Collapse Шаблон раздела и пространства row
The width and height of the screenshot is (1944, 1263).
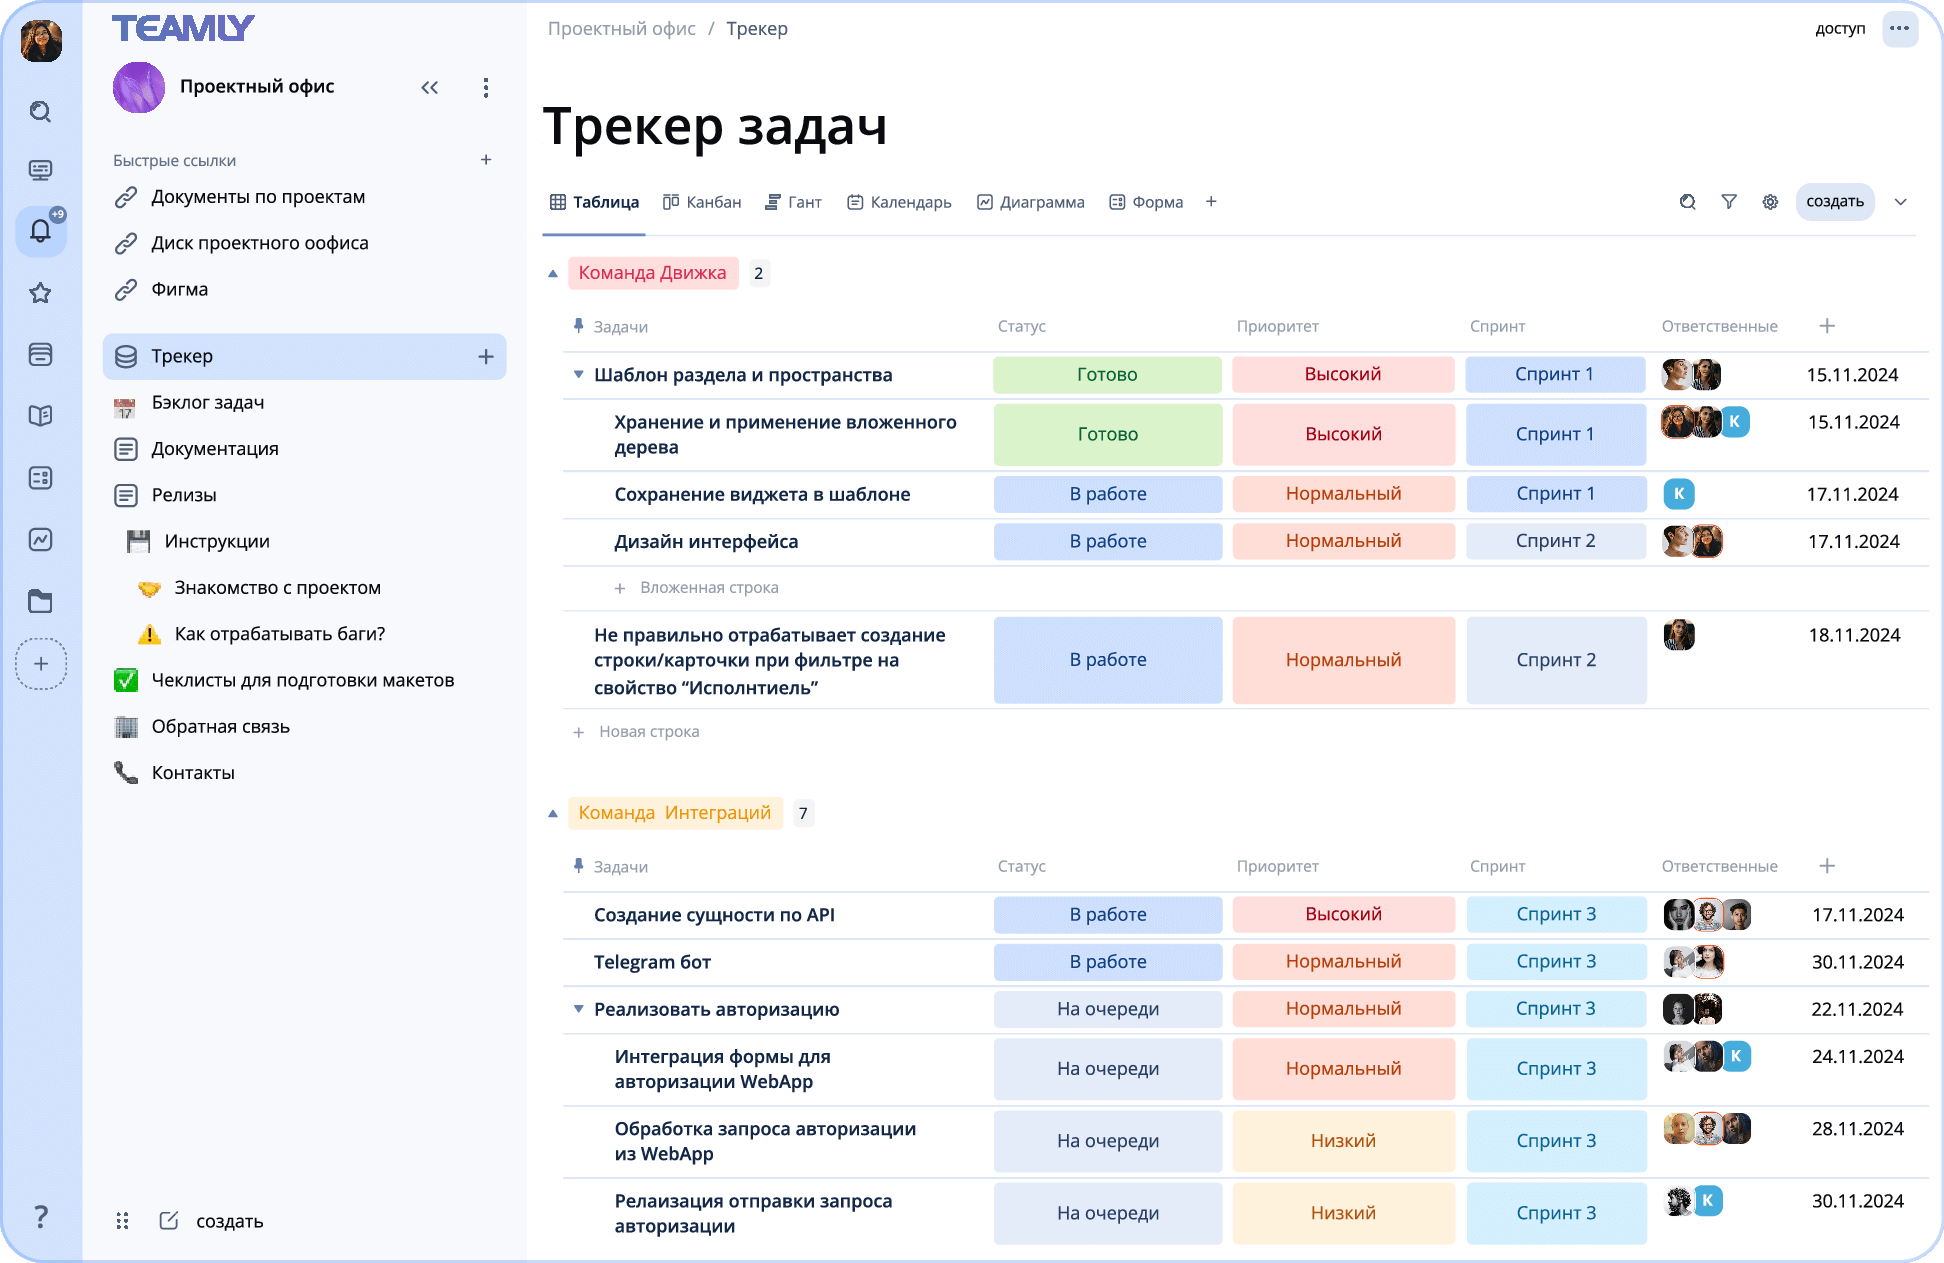[x=578, y=375]
